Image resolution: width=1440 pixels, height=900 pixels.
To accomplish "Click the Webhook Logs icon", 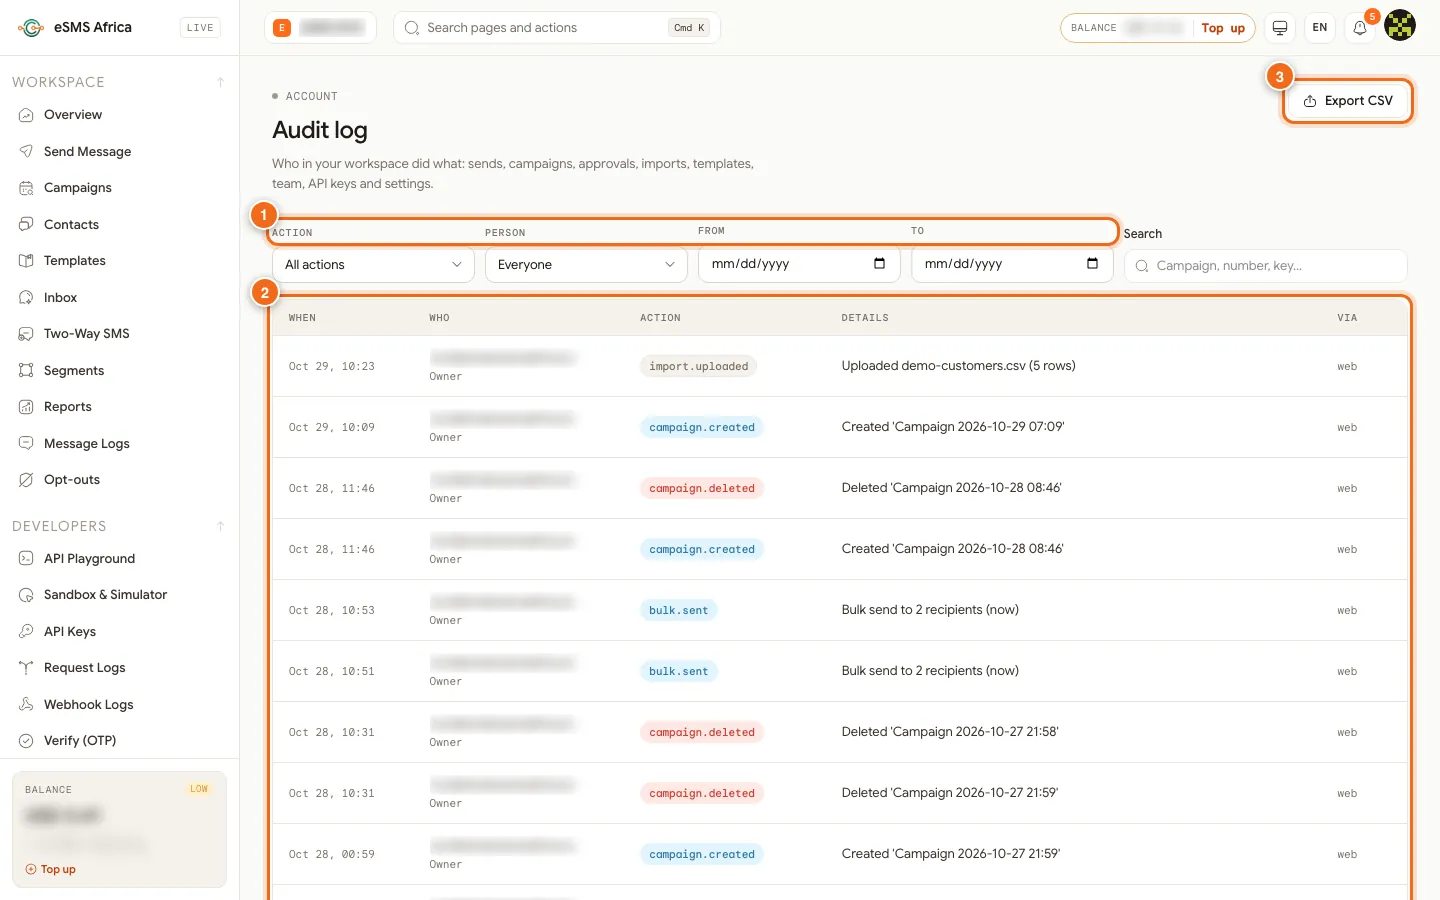I will [x=26, y=705].
